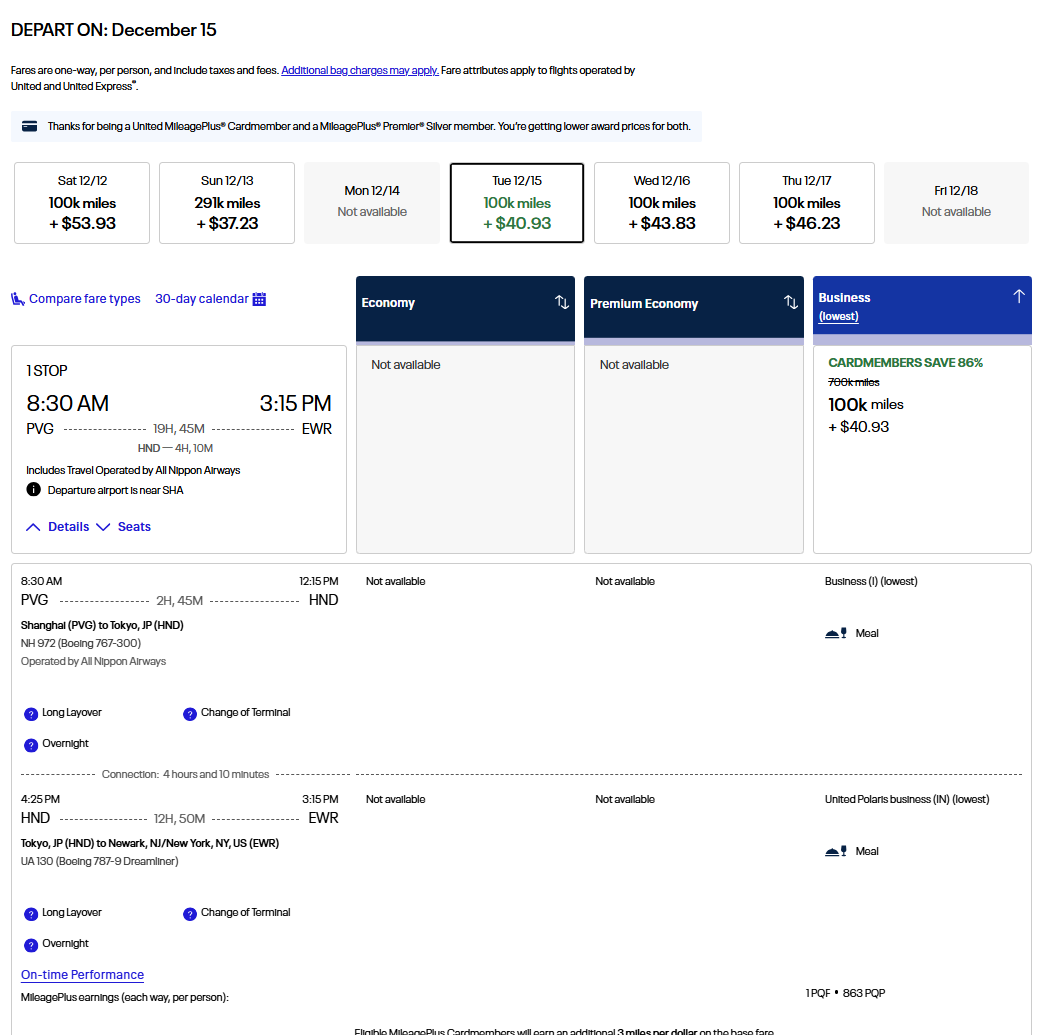
Task: Click Overnight help icon under HND-EWR segment
Action: coord(31,945)
